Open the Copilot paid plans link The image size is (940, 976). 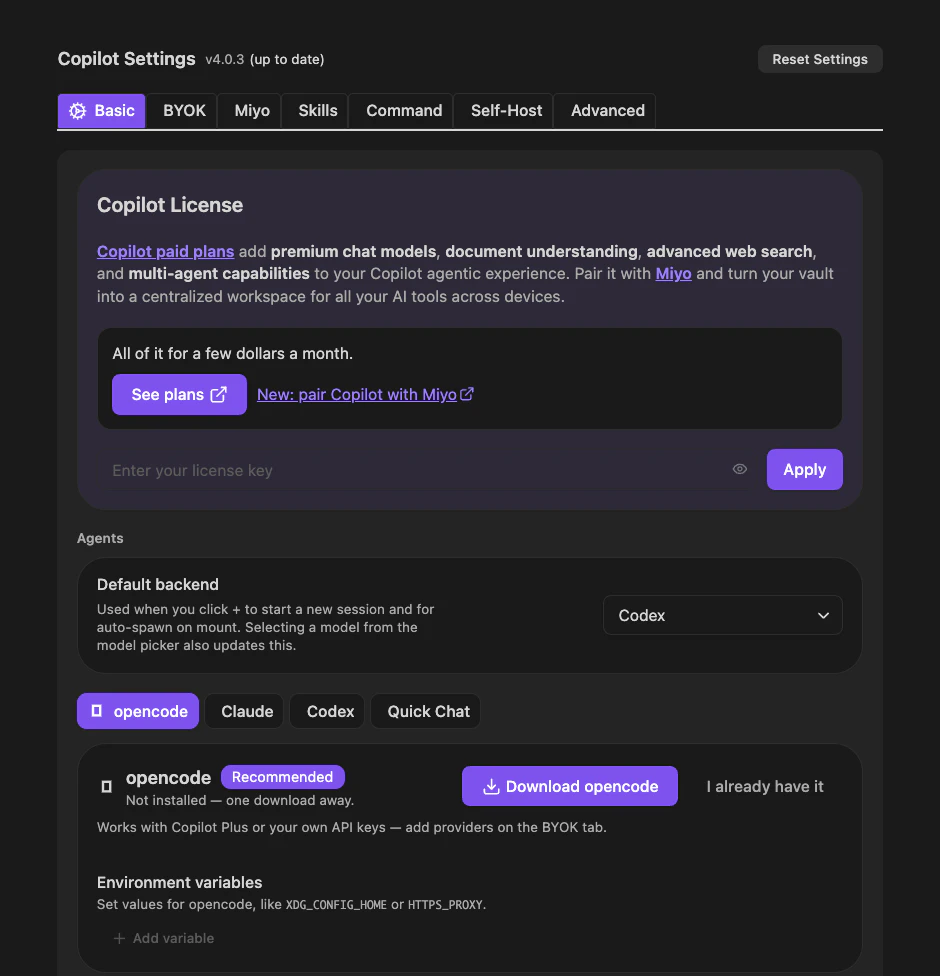pos(166,251)
